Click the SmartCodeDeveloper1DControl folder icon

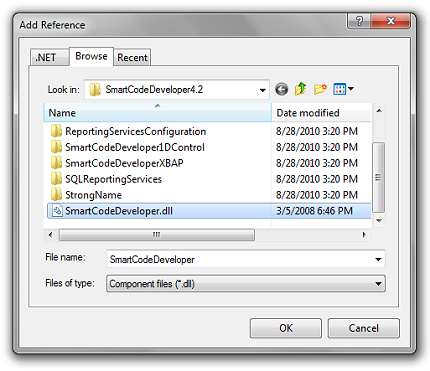coord(56,147)
